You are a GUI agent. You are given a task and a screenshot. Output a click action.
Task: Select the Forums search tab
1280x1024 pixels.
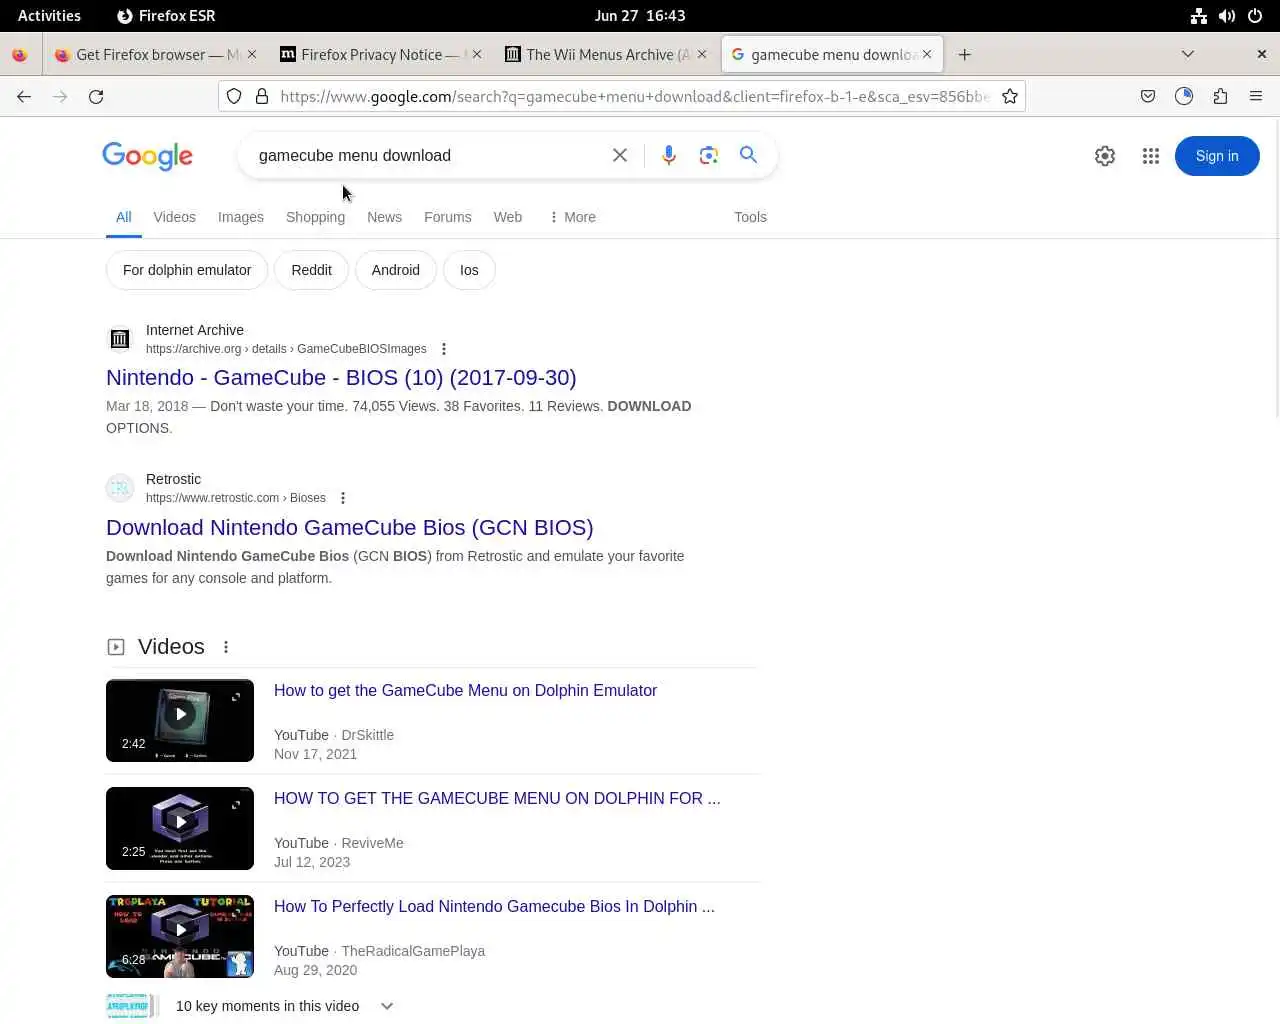[447, 217]
